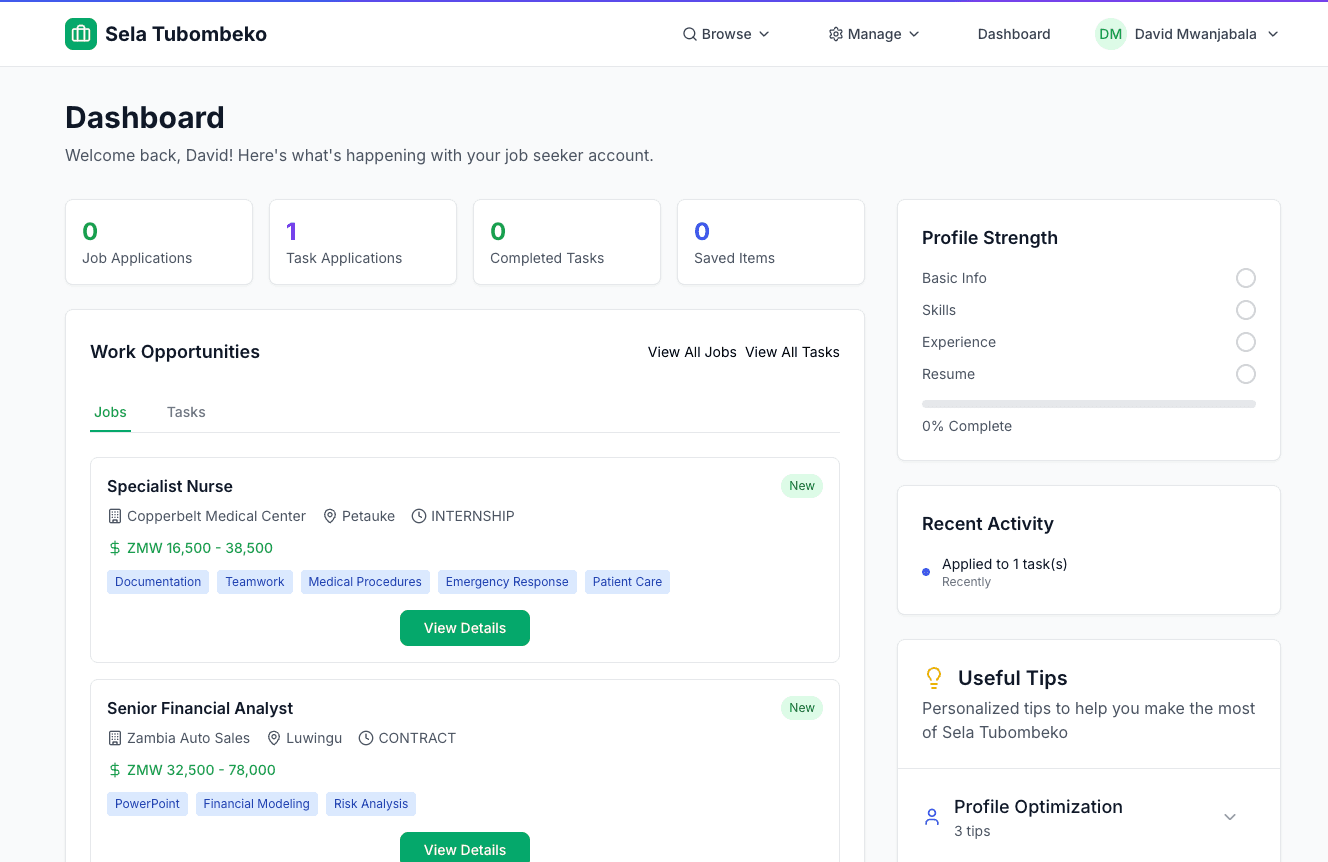The image size is (1328, 862).
Task: Click the Skills status circle
Action: click(x=1245, y=310)
